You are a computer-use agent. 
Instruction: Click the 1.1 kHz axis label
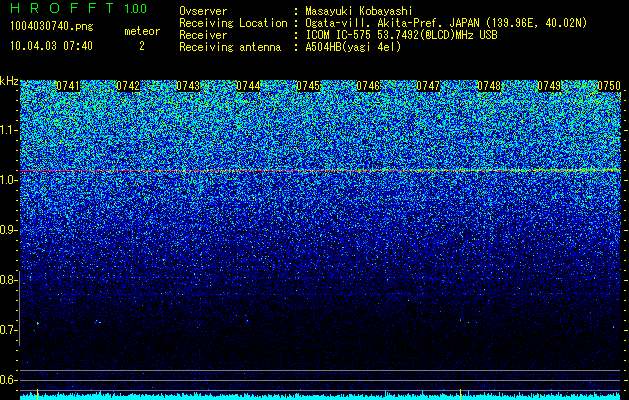click(8, 130)
